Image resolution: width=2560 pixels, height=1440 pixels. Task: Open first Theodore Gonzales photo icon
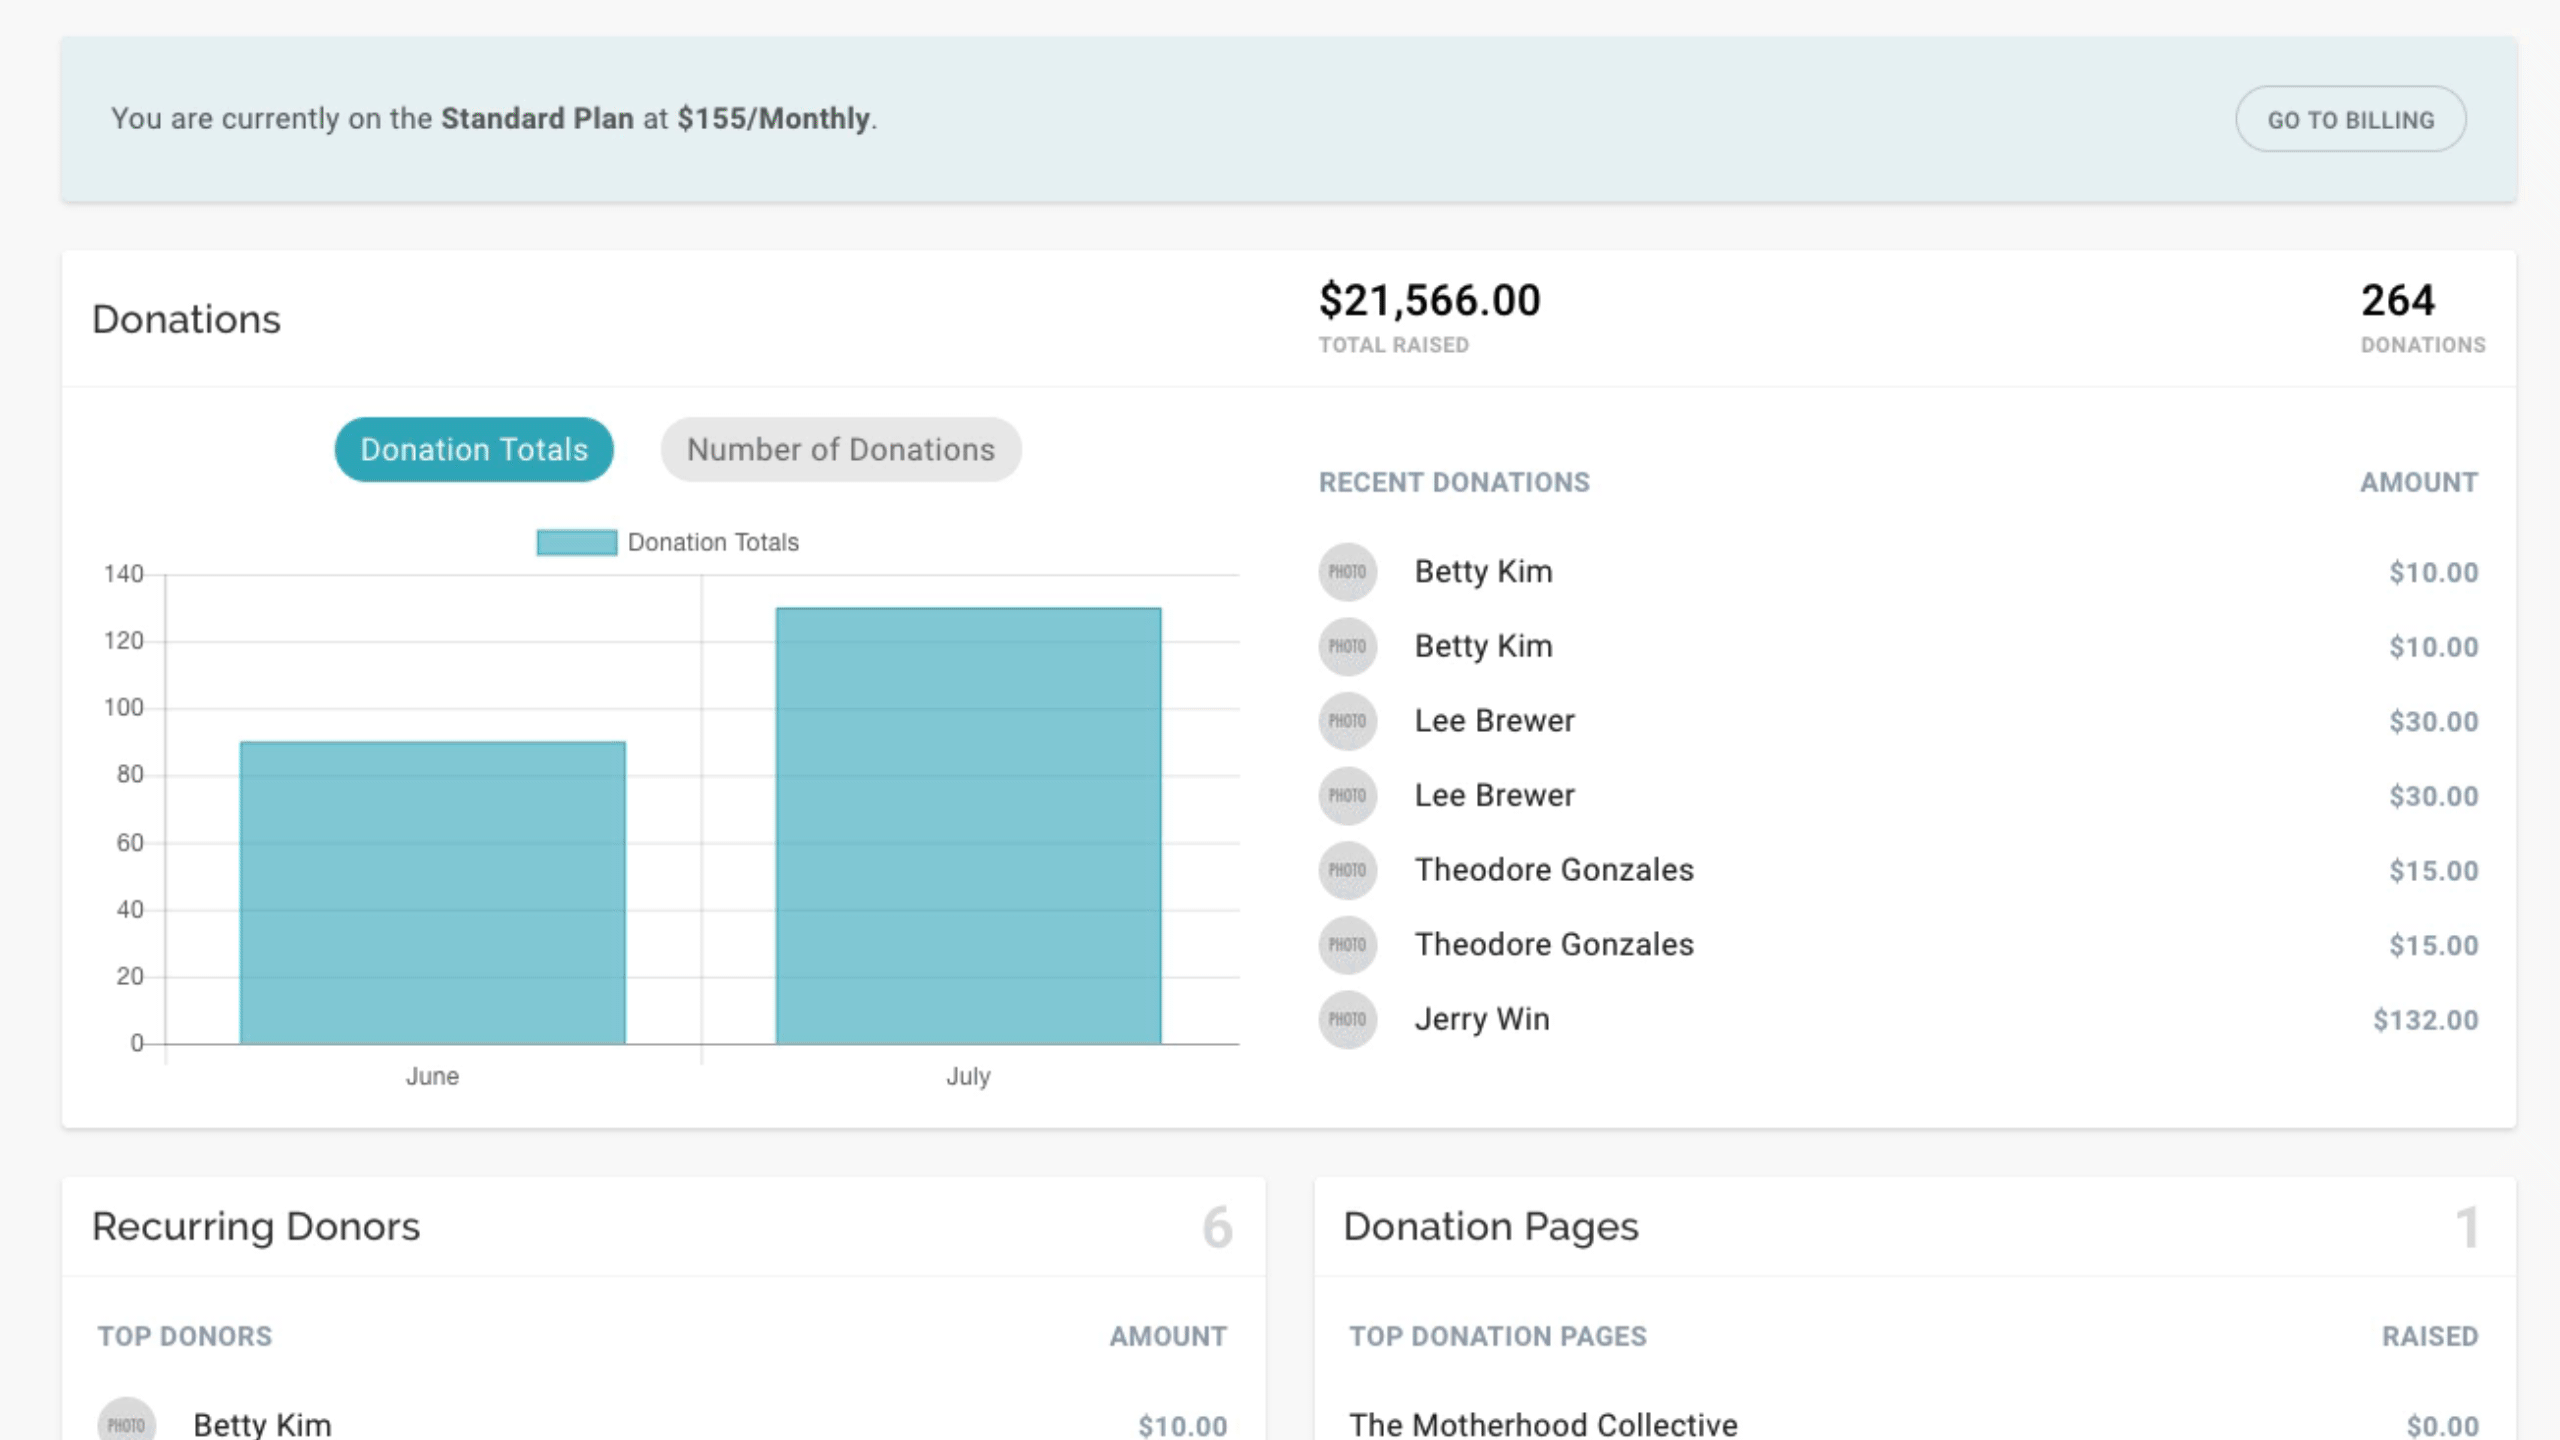coord(1348,870)
